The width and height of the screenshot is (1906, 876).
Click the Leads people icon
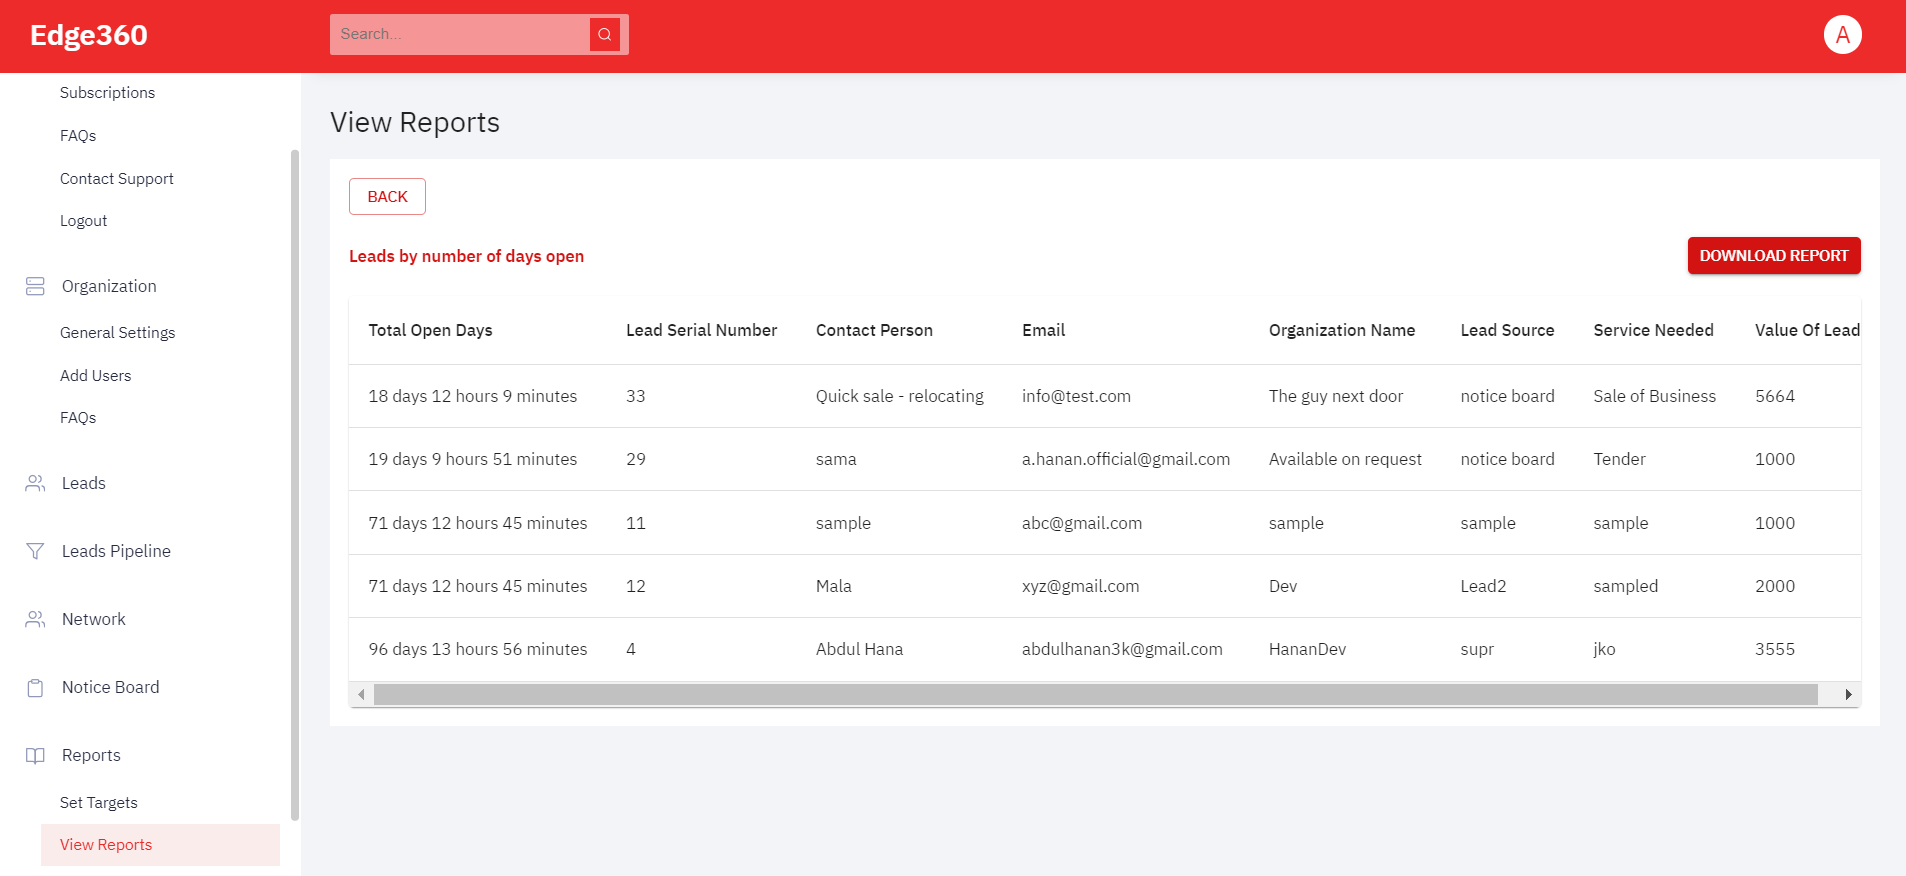[x=35, y=484]
